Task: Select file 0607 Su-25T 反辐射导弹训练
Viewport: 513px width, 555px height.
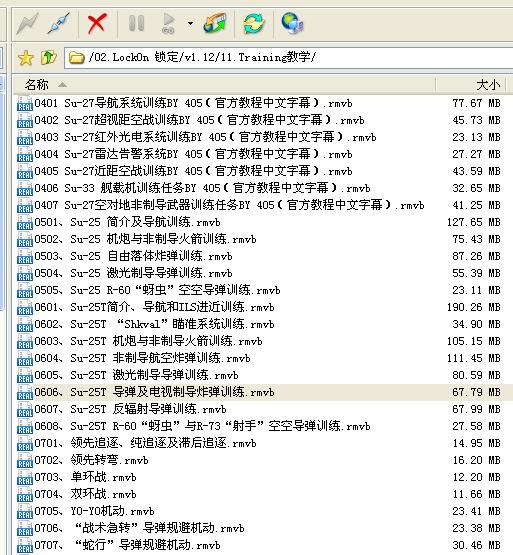Action: (x=130, y=409)
